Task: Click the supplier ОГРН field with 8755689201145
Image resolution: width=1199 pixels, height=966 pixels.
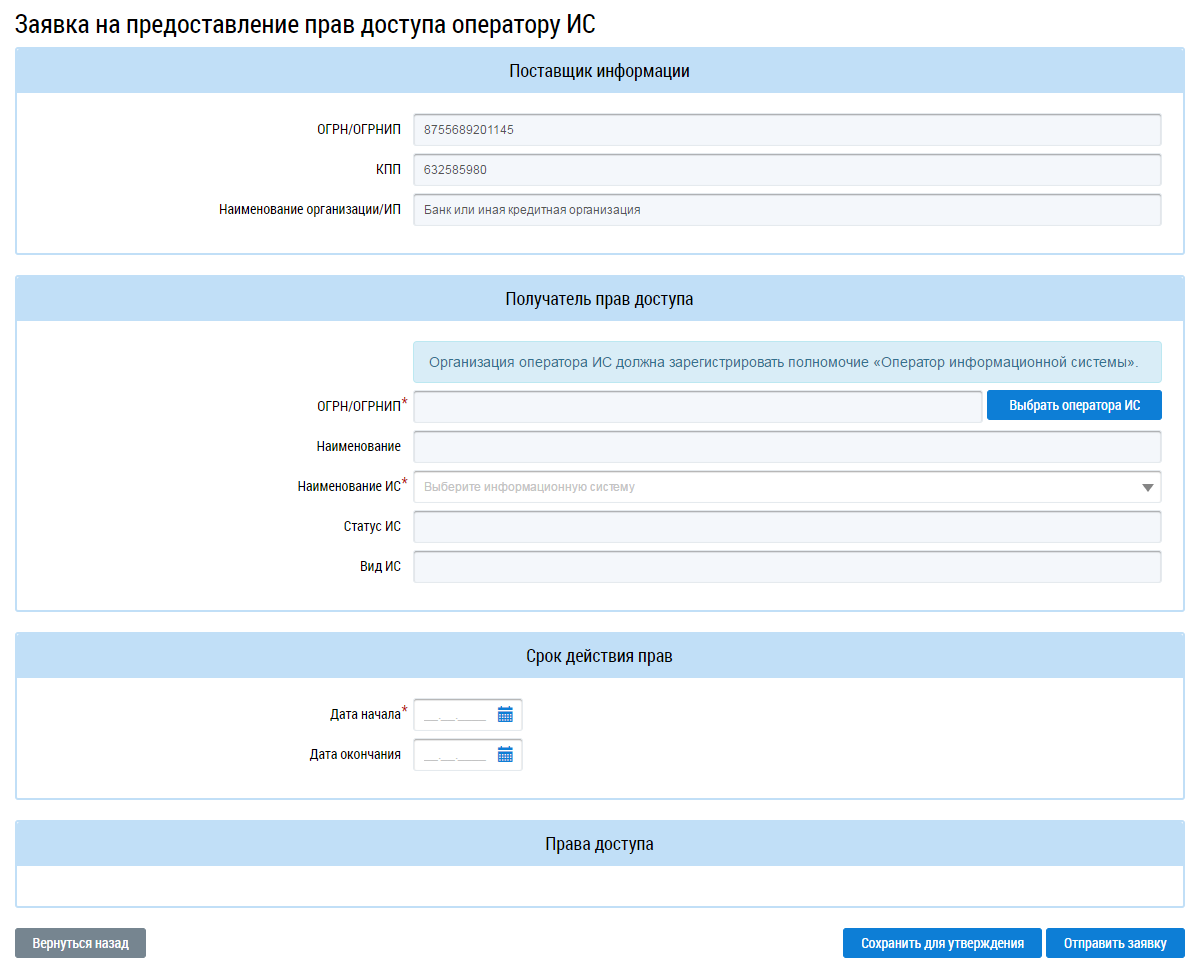Action: pos(786,130)
